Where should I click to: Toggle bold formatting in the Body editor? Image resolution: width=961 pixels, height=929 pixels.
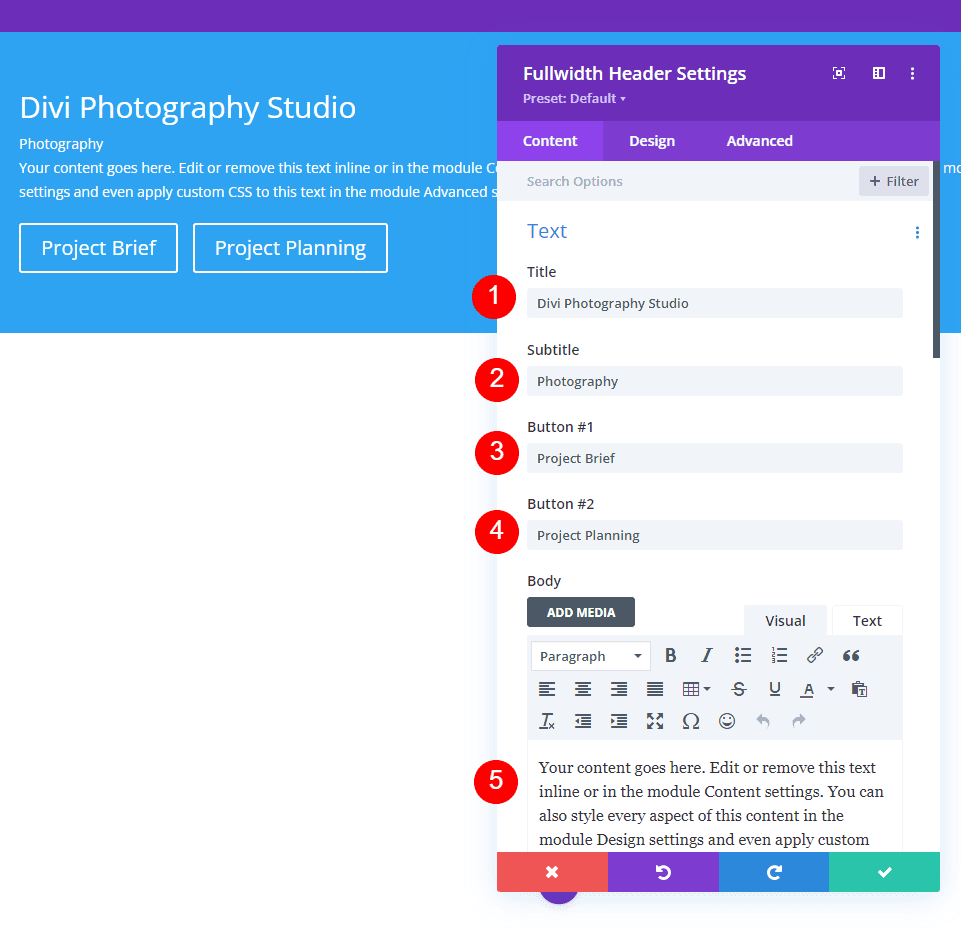point(671,655)
